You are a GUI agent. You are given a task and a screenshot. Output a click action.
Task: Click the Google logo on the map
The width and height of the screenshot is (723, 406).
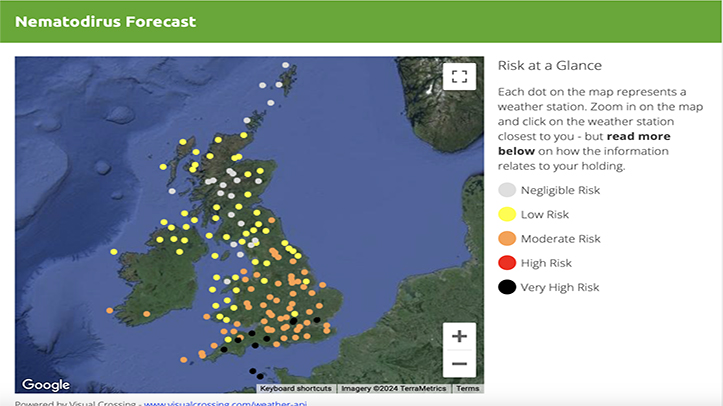tap(45, 385)
